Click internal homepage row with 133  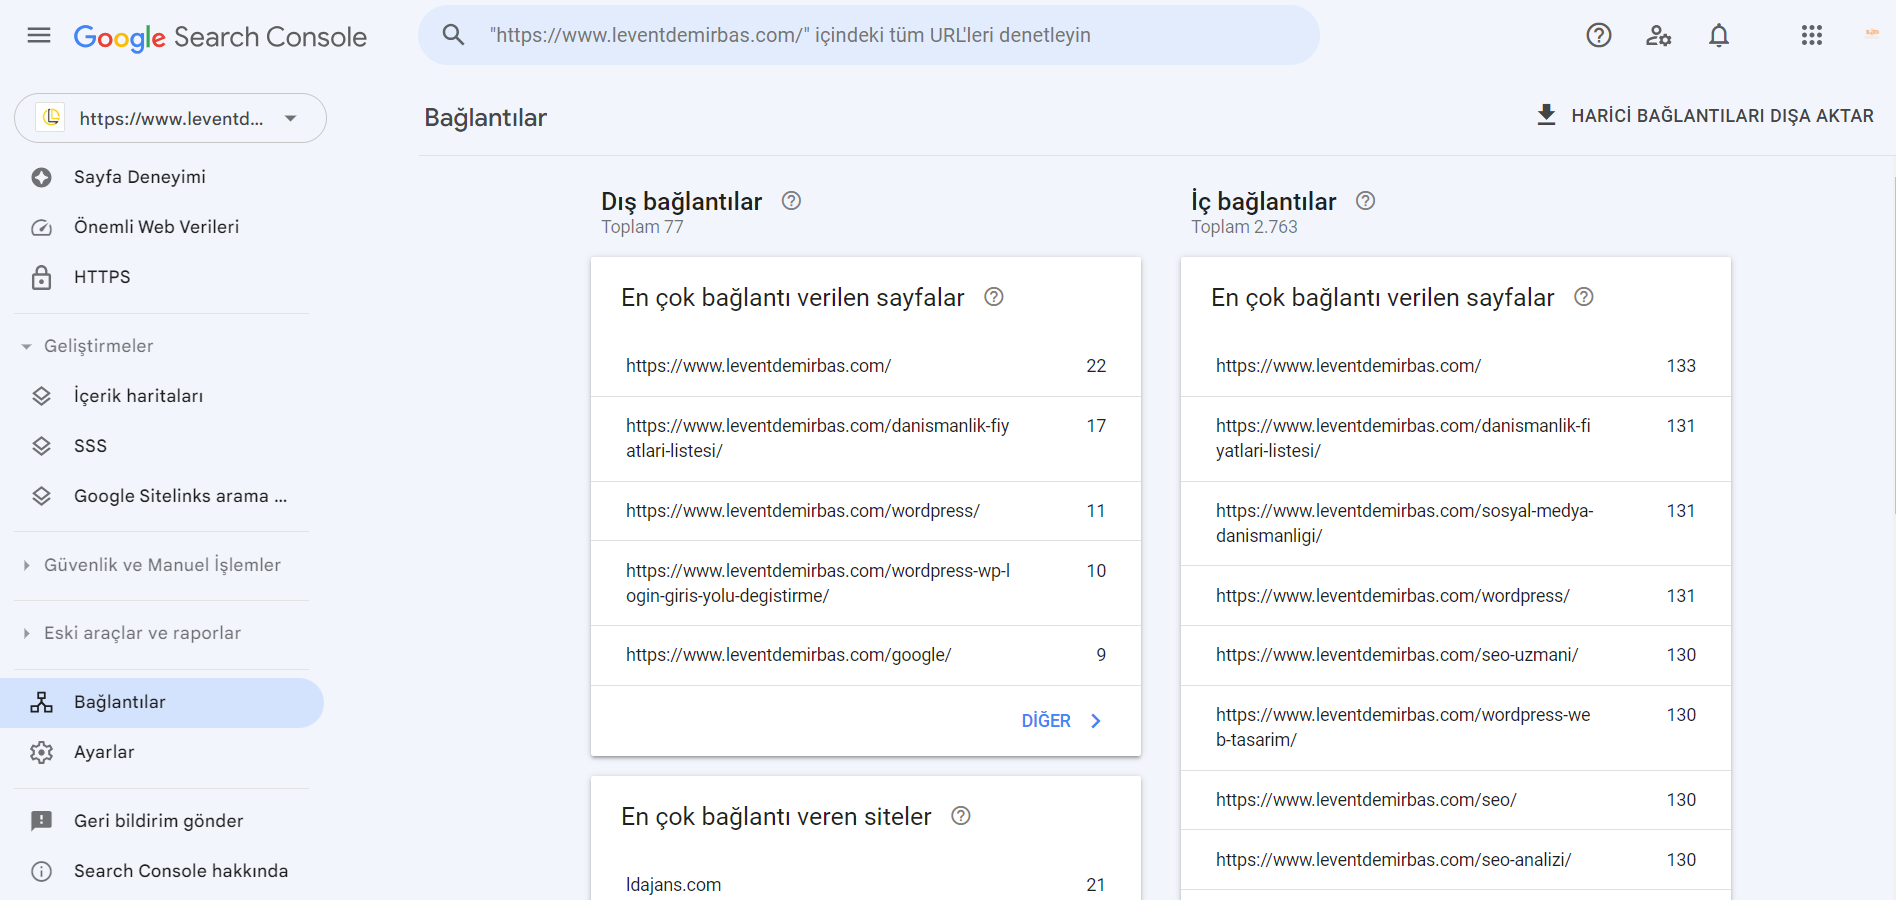1456,366
